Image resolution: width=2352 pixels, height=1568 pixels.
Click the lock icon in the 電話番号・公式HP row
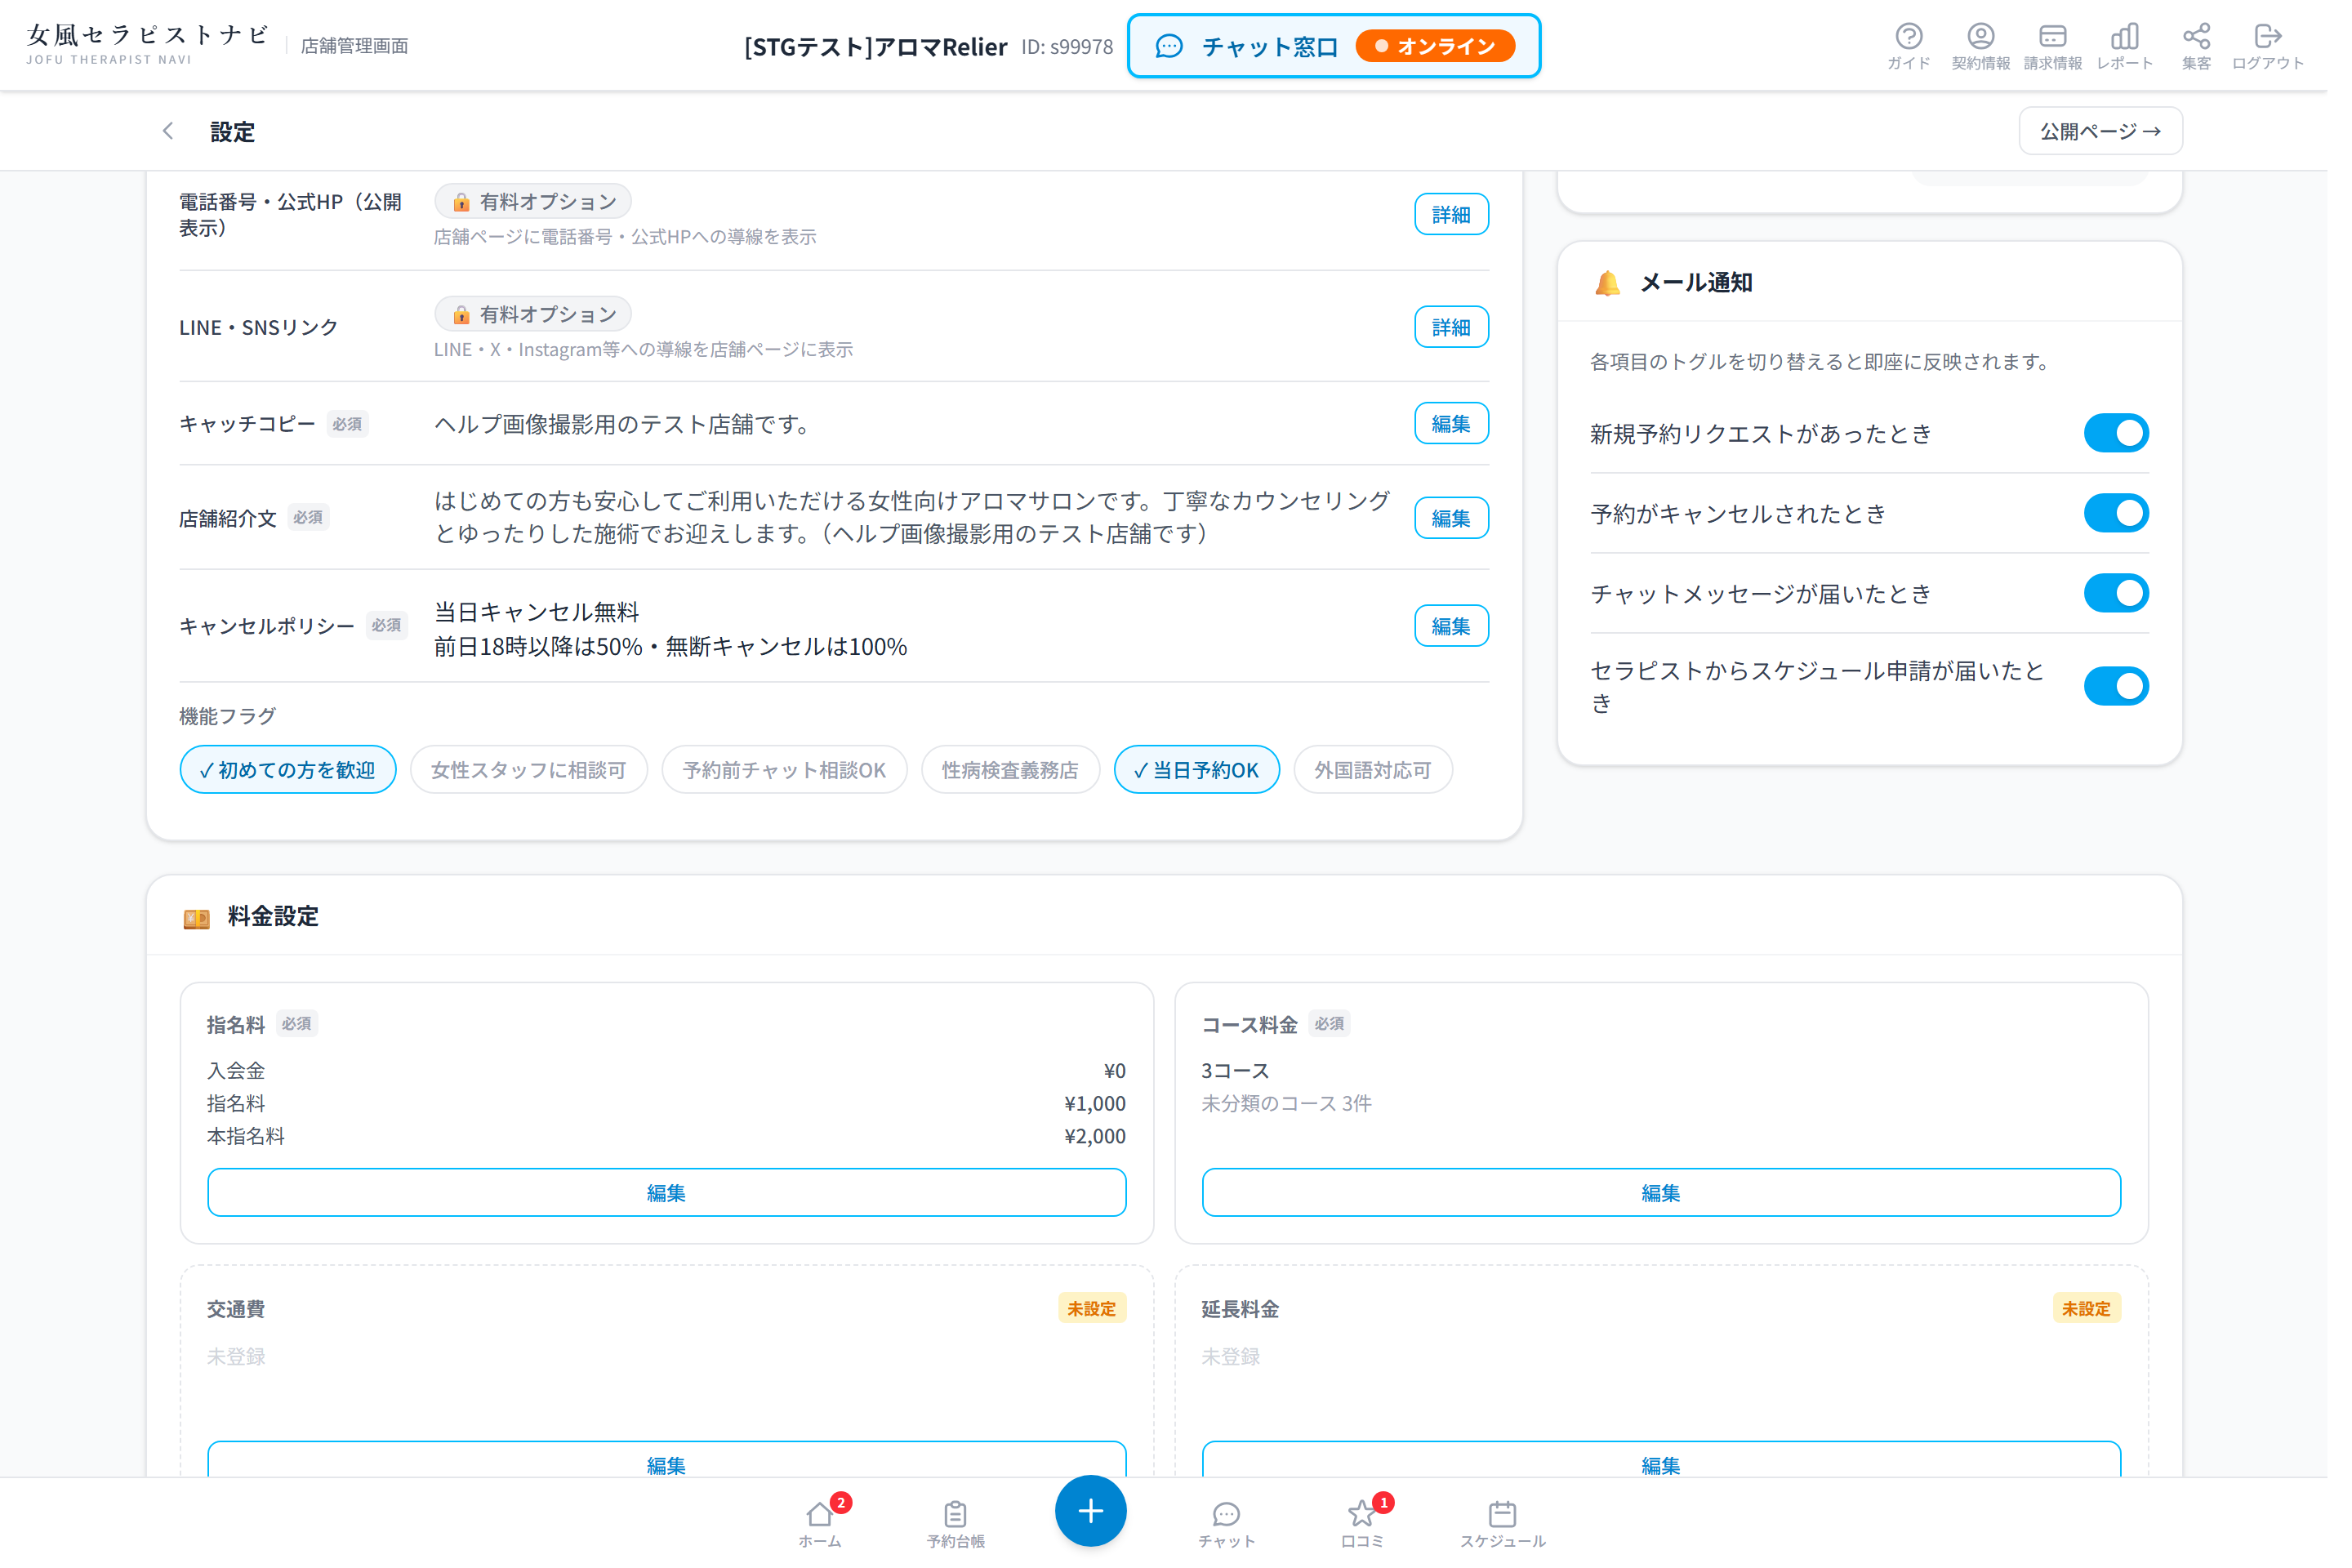pyautogui.click(x=465, y=203)
